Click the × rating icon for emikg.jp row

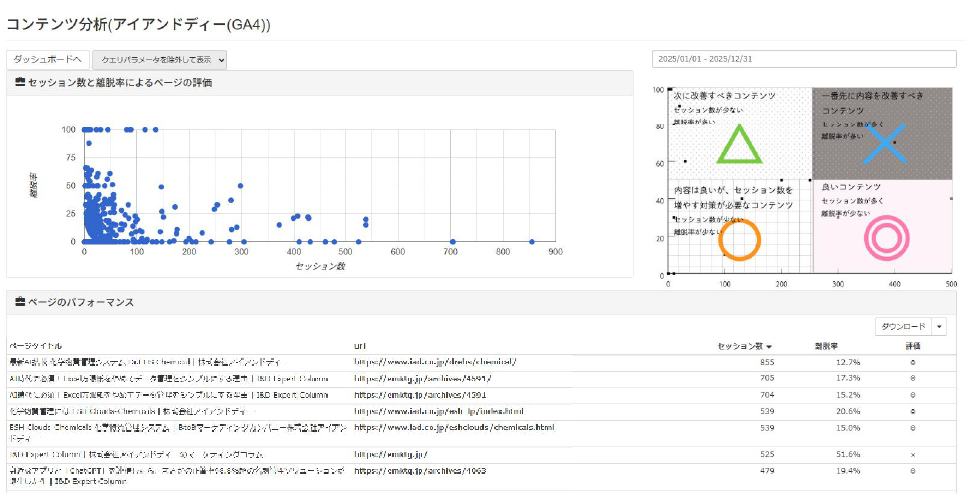(x=911, y=453)
